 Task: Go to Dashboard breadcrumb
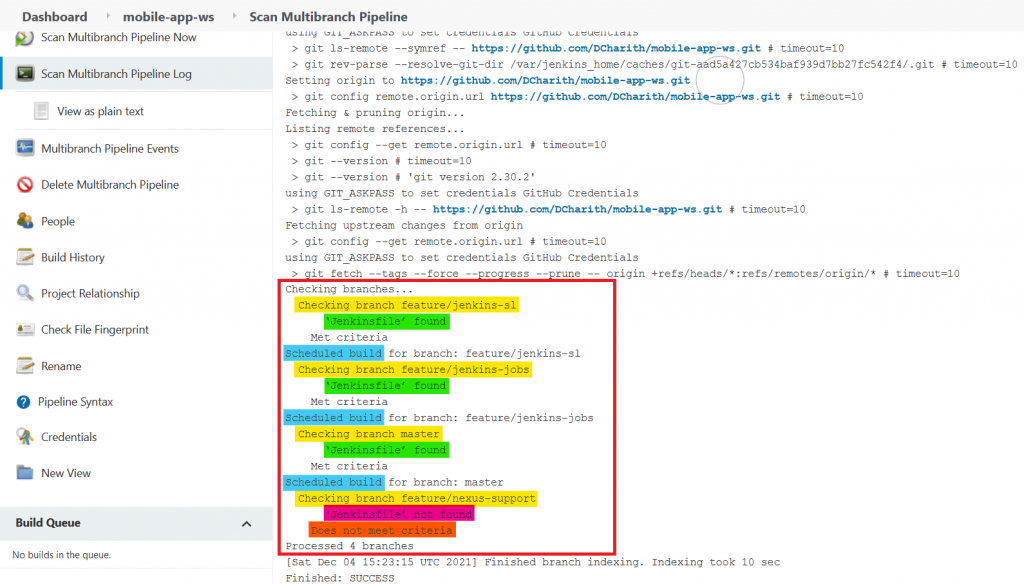tap(54, 17)
